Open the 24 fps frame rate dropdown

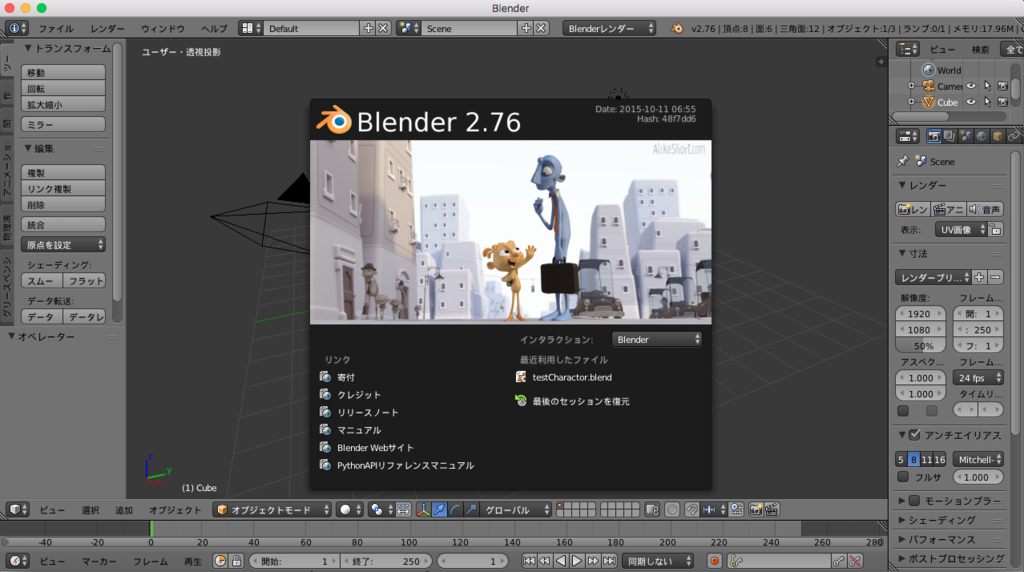978,378
